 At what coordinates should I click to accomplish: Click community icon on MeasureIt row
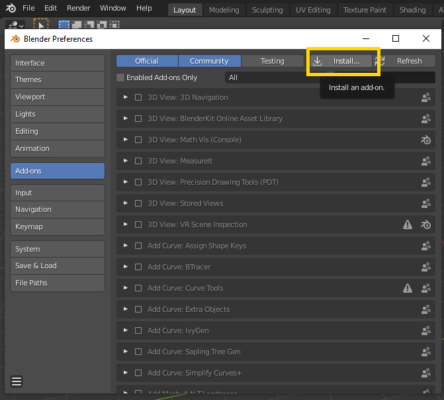point(426,161)
